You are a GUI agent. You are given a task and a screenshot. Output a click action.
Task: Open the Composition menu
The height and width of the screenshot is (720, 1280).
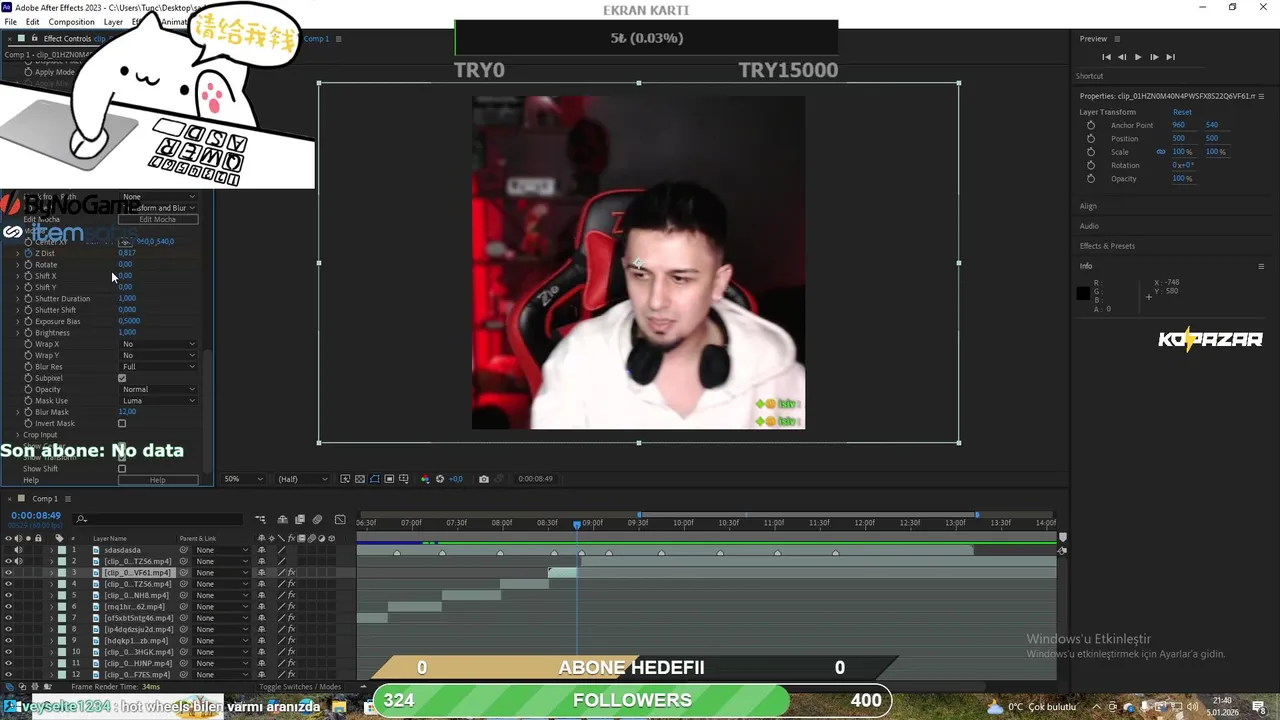[x=71, y=22]
